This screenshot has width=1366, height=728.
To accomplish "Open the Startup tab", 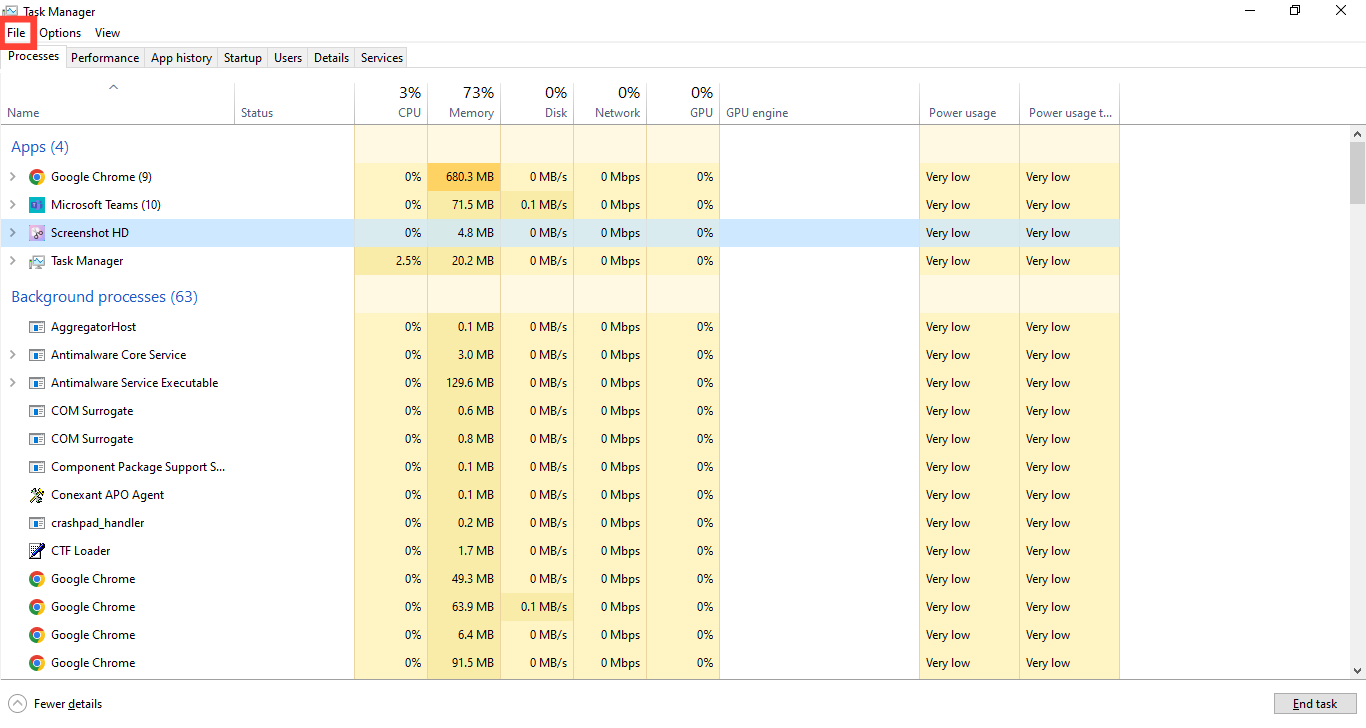I will click(x=243, y=58).
